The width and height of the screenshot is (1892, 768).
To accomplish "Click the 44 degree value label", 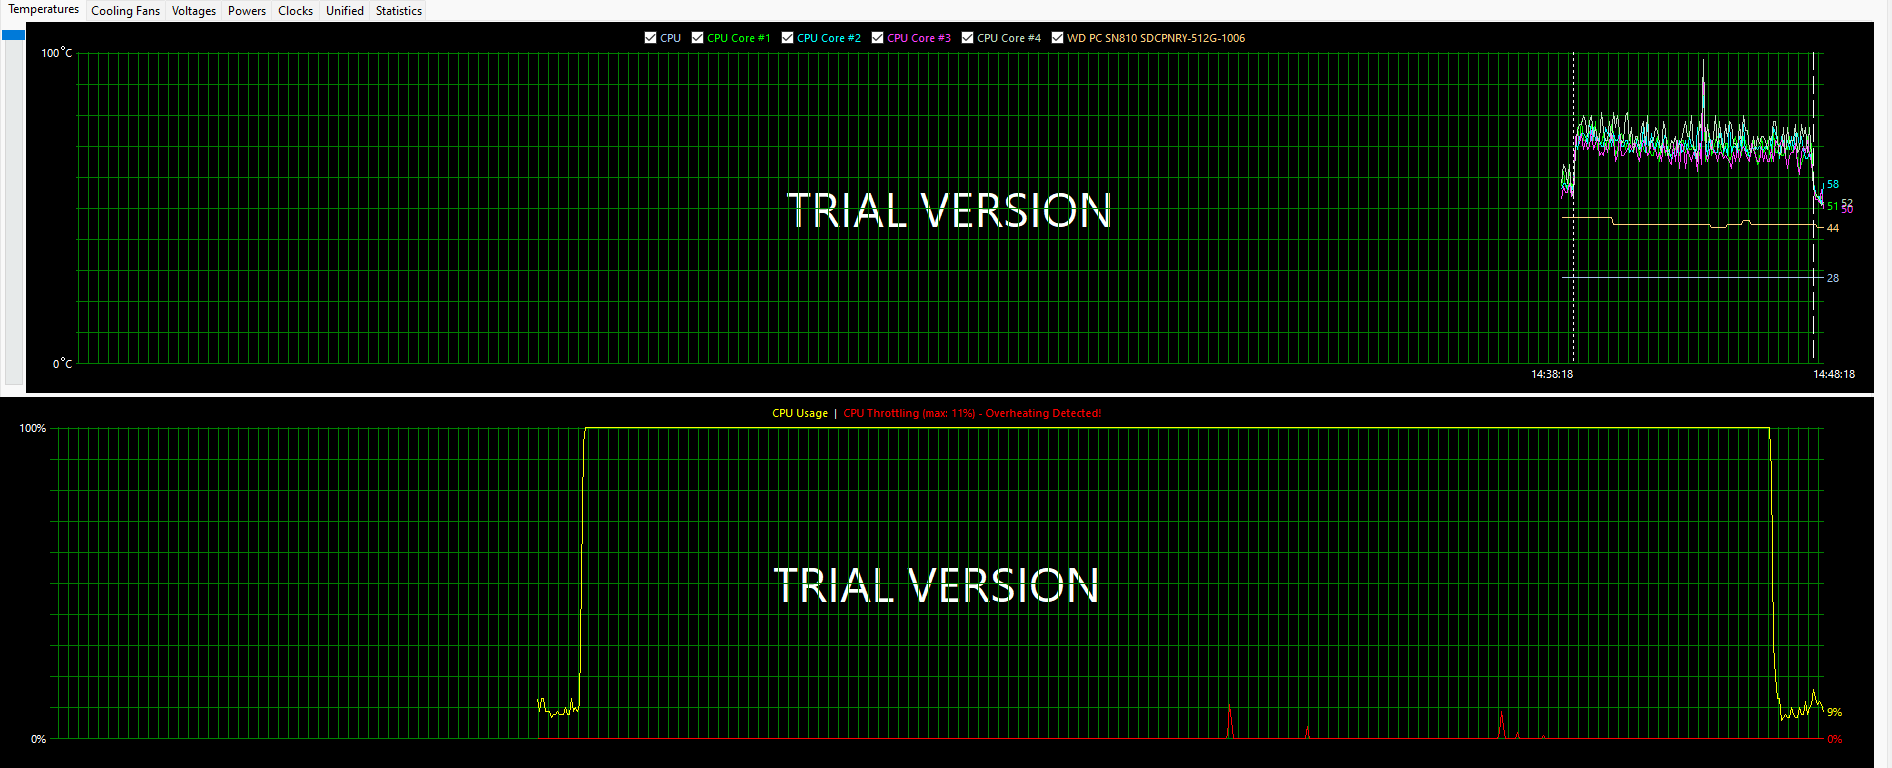I will pos(1833,228).
